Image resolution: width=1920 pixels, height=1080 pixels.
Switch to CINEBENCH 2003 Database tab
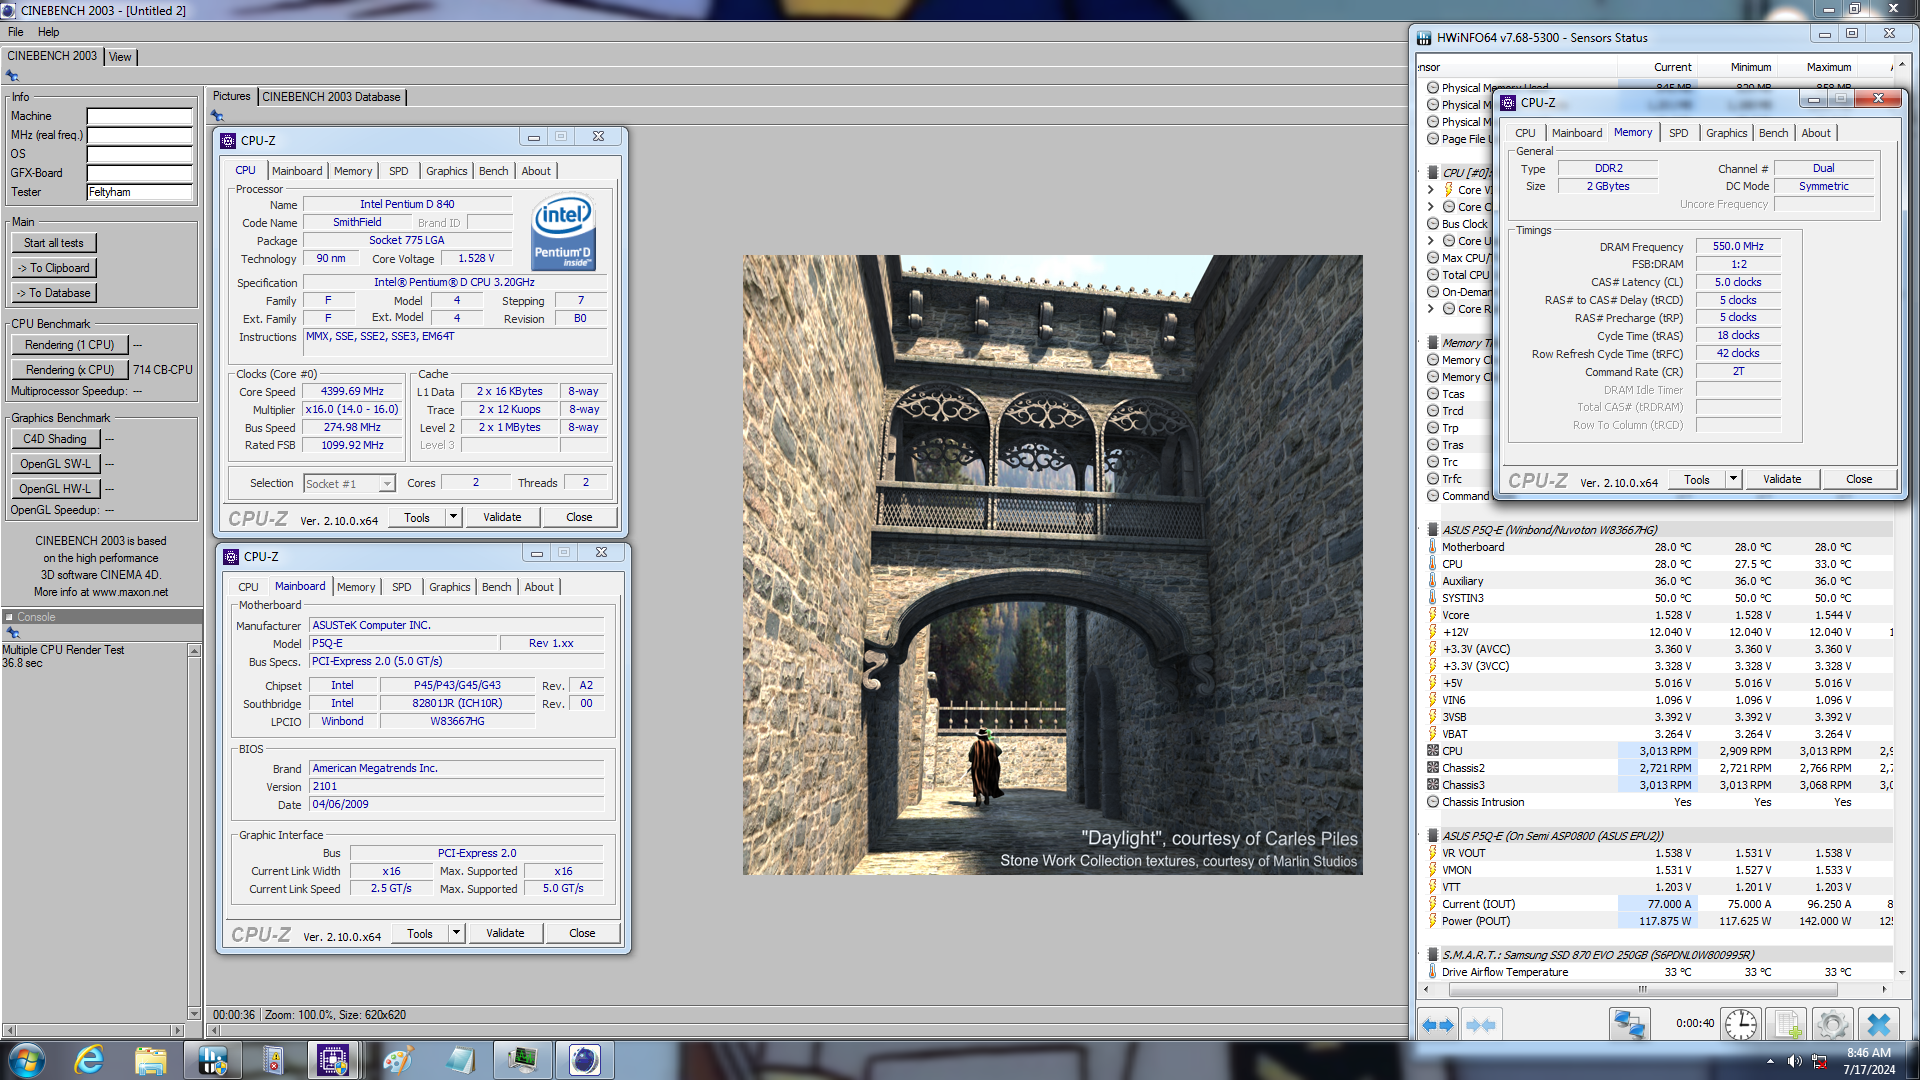pyautogui.click(x=331, y=97)
